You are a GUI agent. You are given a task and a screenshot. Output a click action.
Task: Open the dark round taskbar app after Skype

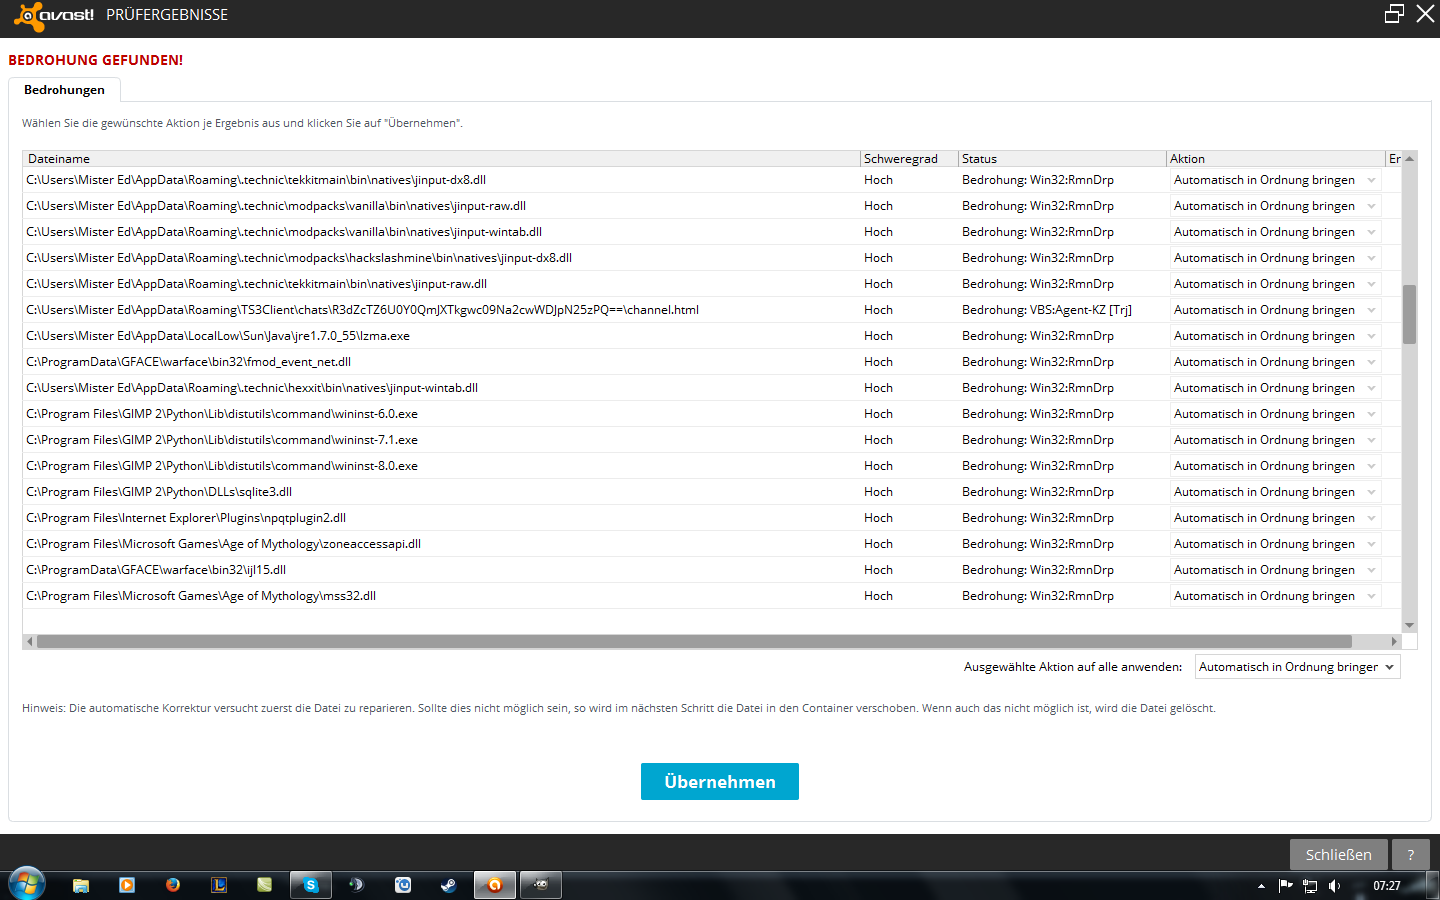tap(357, 885)
